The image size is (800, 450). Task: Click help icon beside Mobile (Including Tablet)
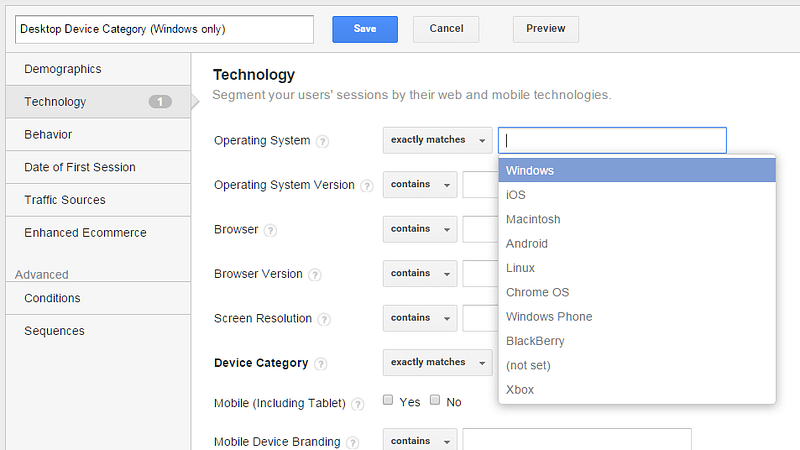(358, 404)
